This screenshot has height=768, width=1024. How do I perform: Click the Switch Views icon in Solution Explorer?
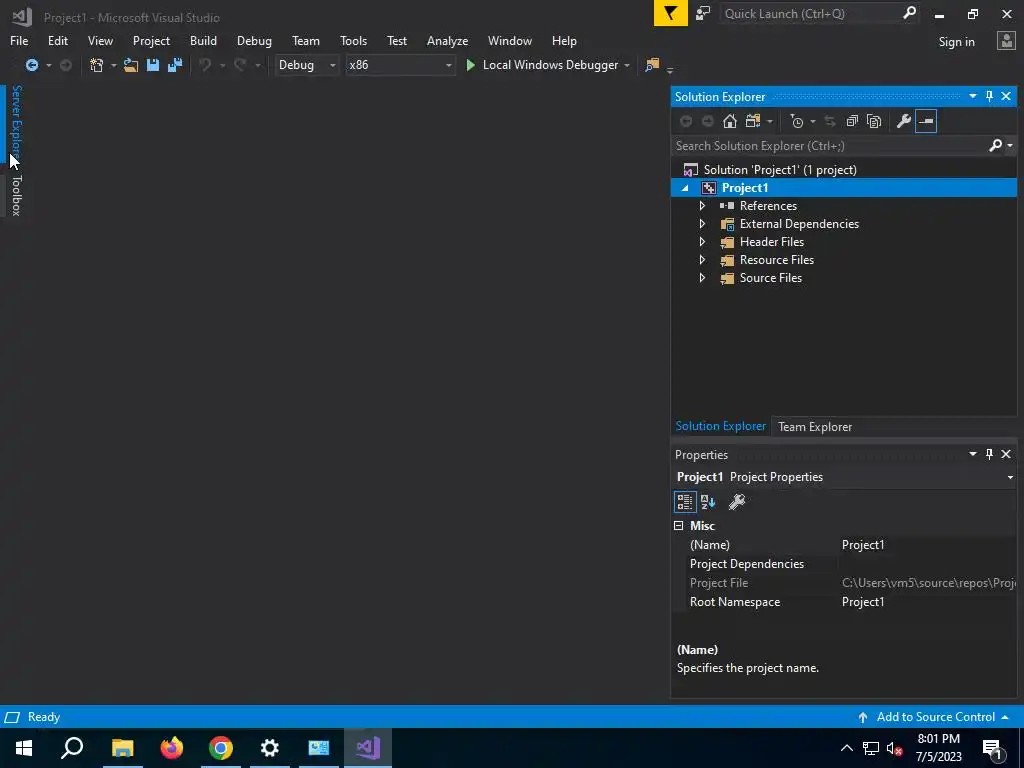point(753,121)
